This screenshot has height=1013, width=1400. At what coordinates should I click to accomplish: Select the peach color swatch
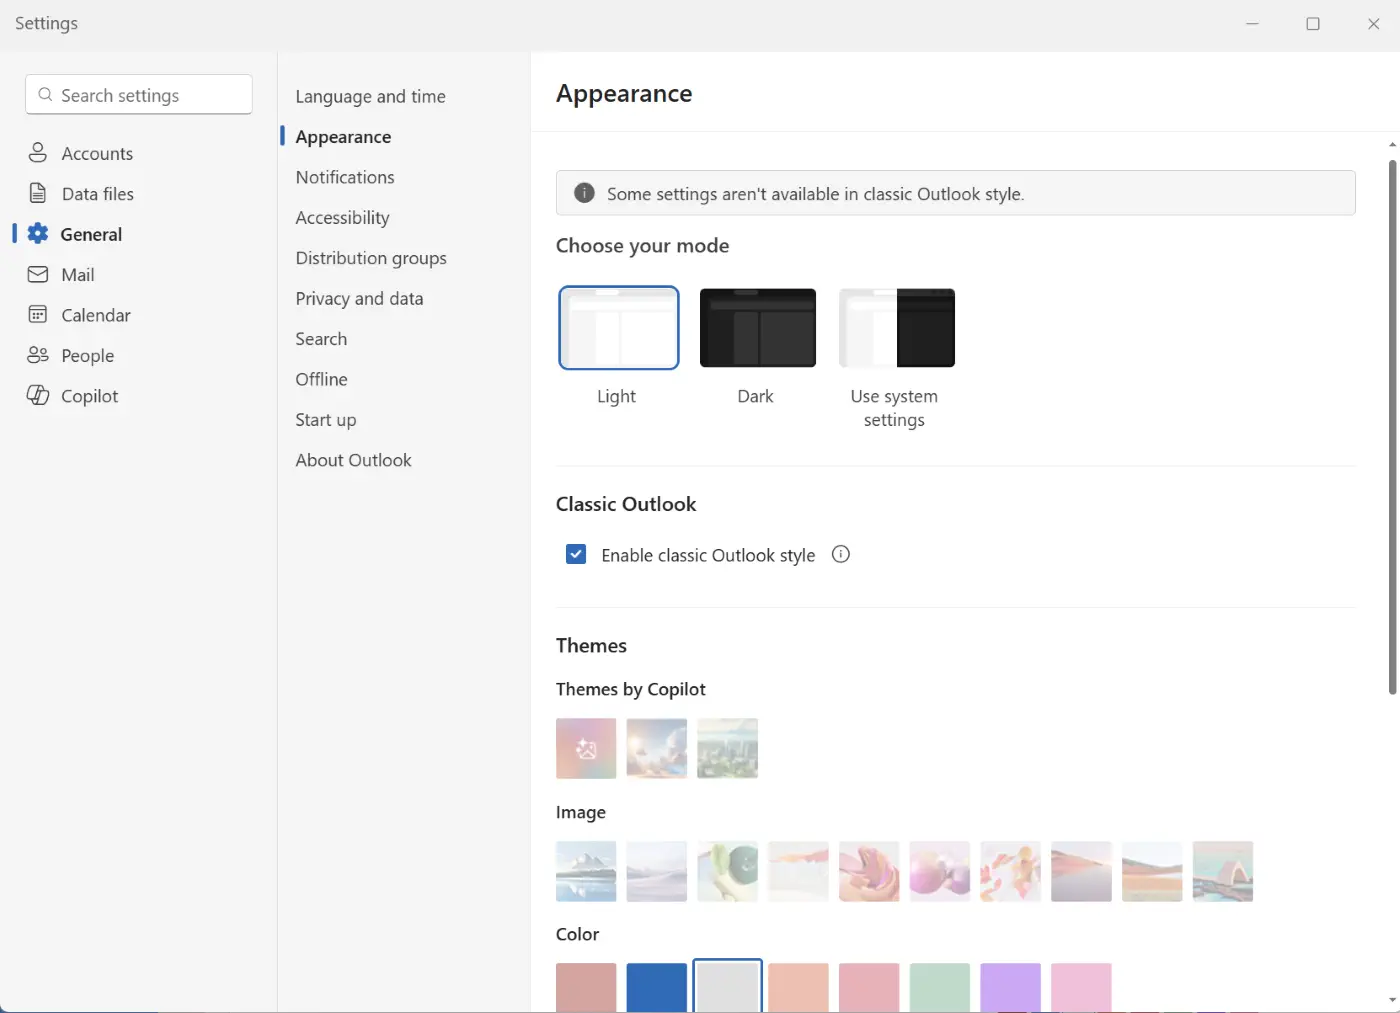(798, 988)
